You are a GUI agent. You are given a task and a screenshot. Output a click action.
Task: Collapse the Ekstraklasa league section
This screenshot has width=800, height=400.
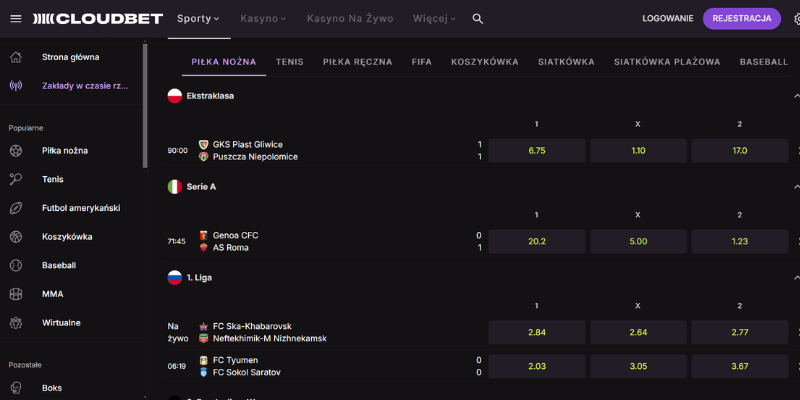click(796, 96)
